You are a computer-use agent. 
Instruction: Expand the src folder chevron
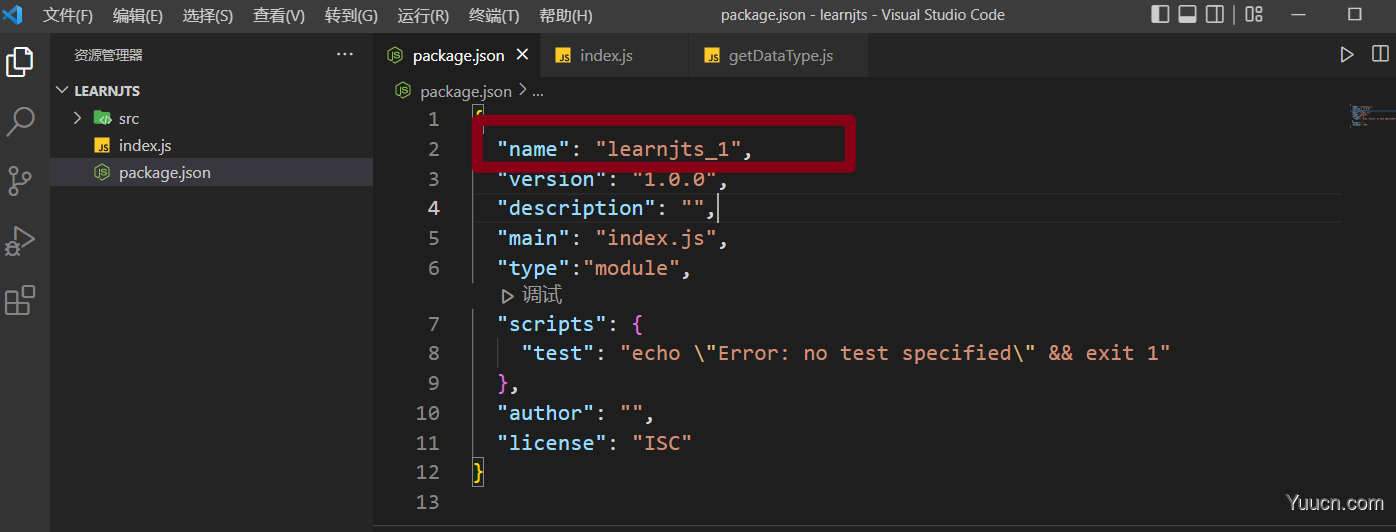pyautogui.click(x=77, y=118)
